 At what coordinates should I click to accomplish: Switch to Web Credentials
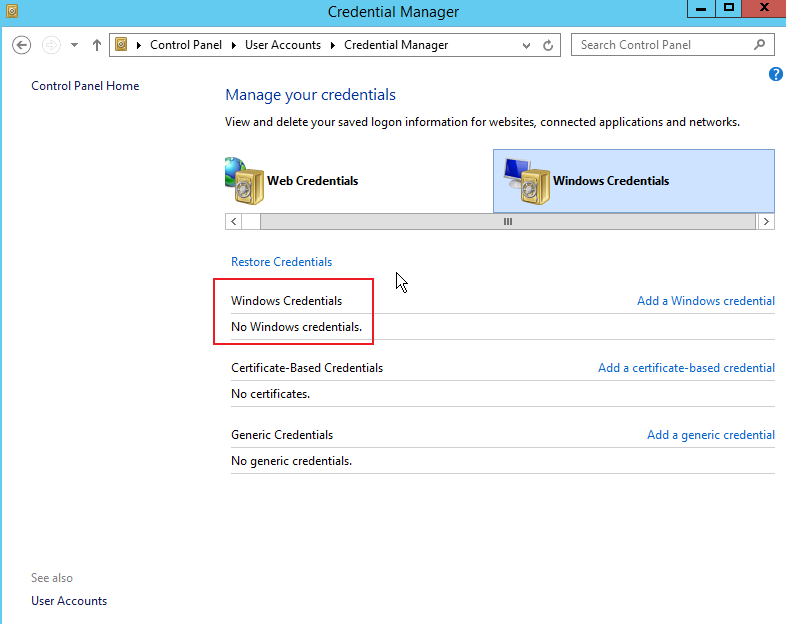pos(359,181)
